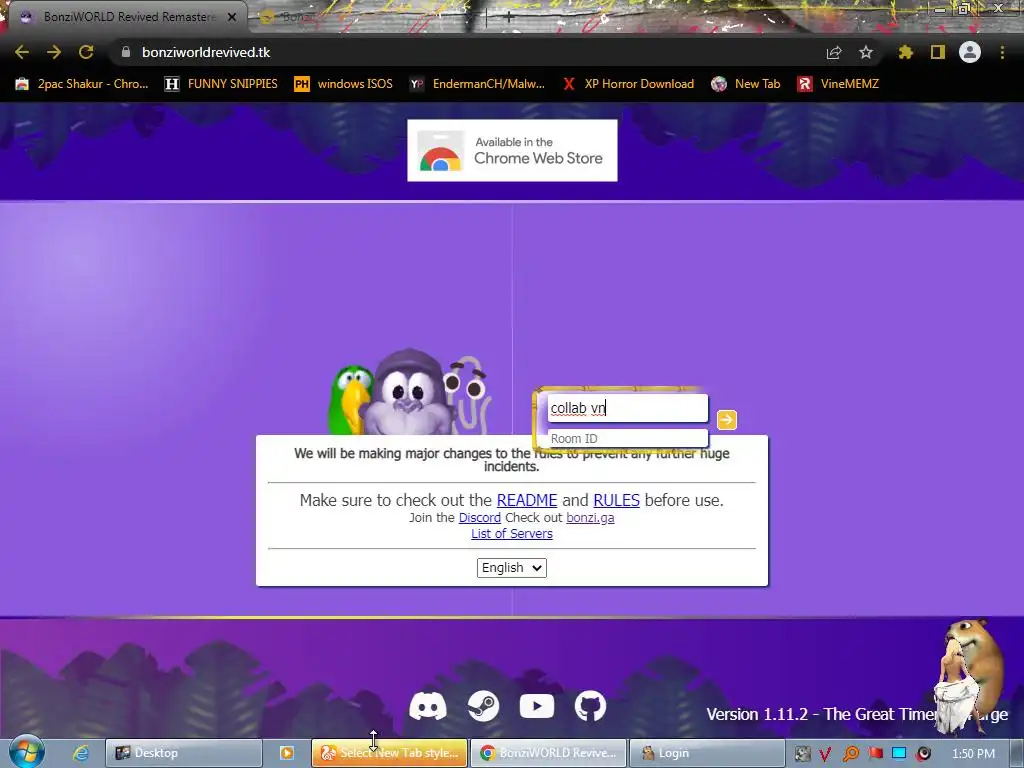Open the Chrome profile avatar
Image resolution: width=1024 pixels, height=768 pixels.
(x=970, y=52)
